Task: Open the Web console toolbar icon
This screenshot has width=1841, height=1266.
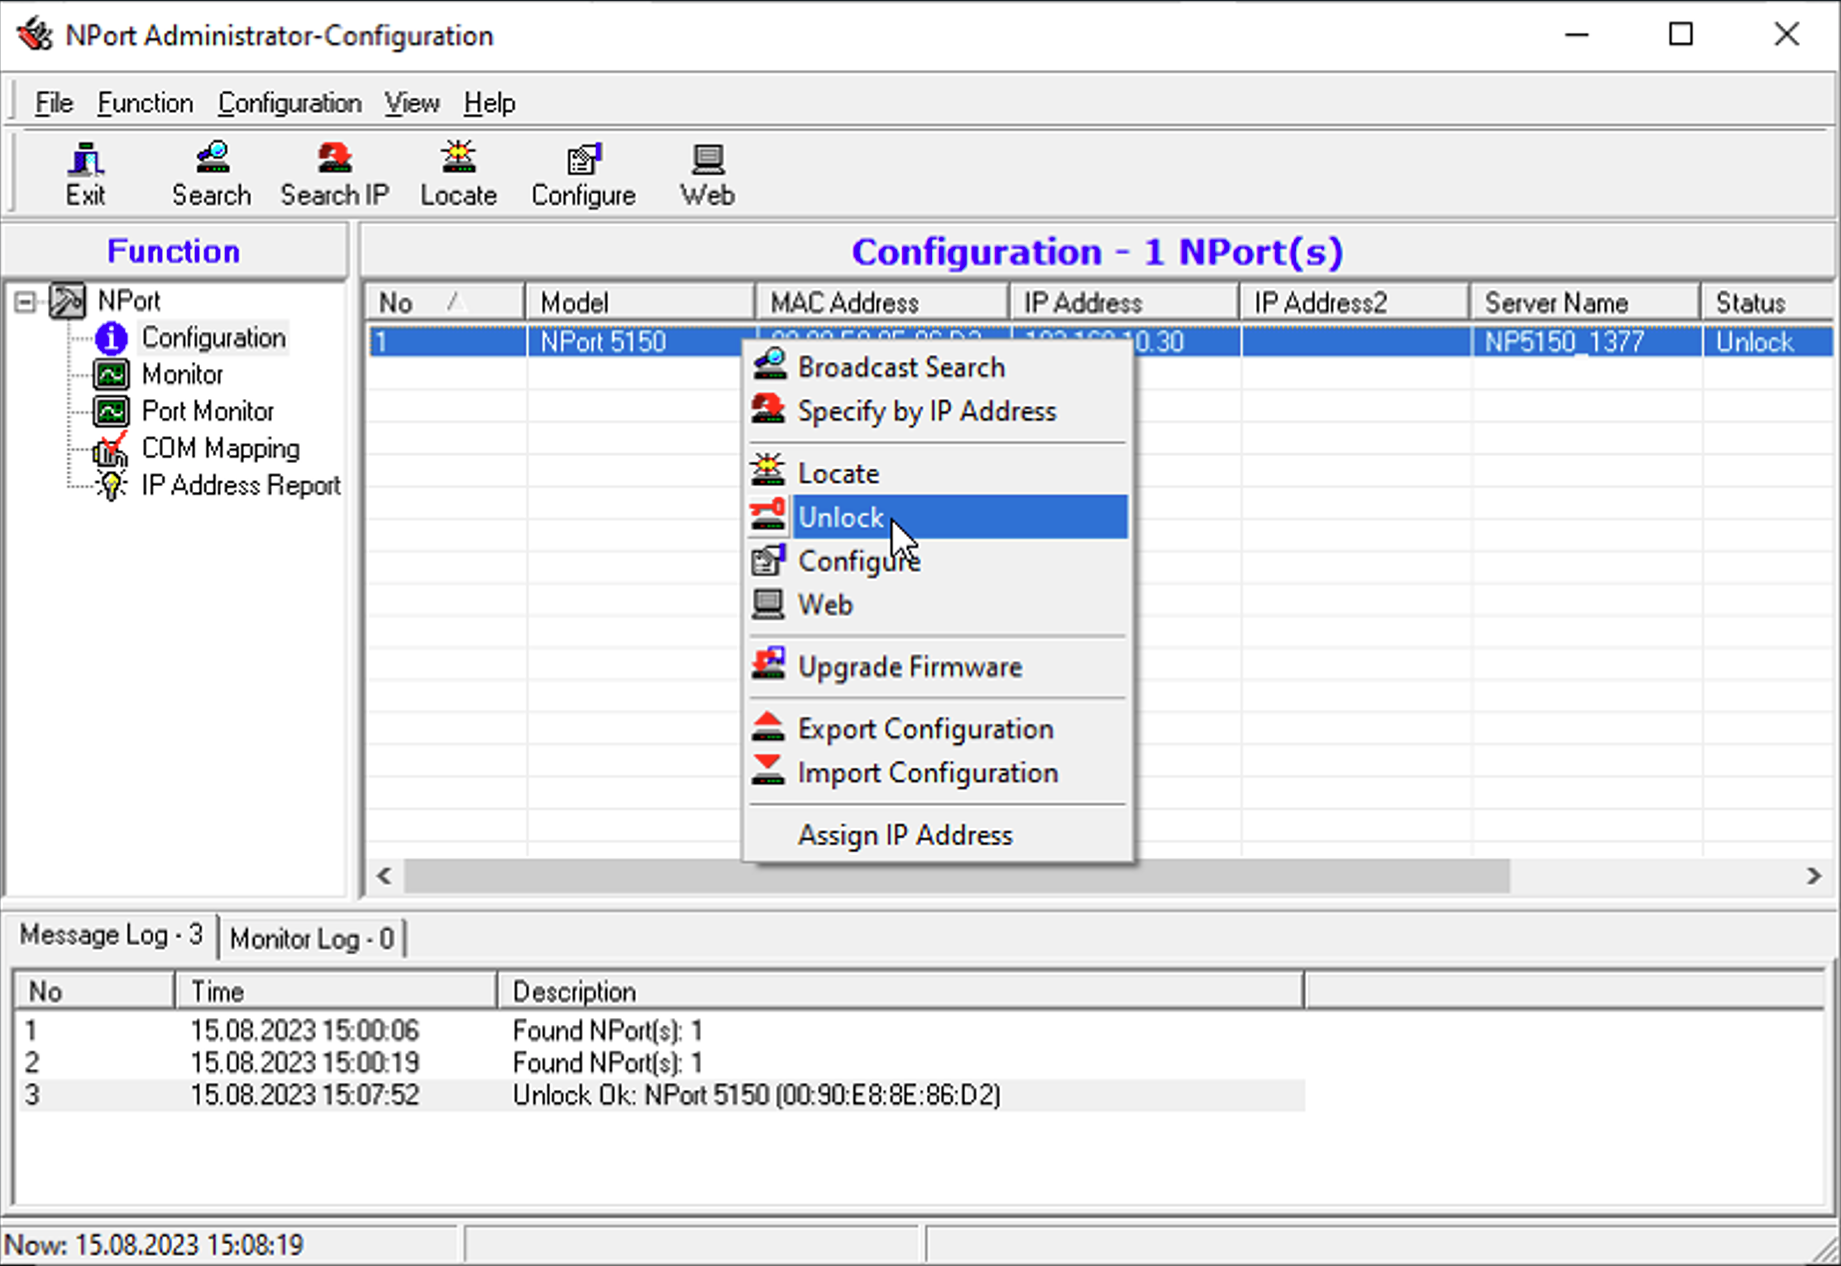Action: pyautogui.click(x=708, y=159)
